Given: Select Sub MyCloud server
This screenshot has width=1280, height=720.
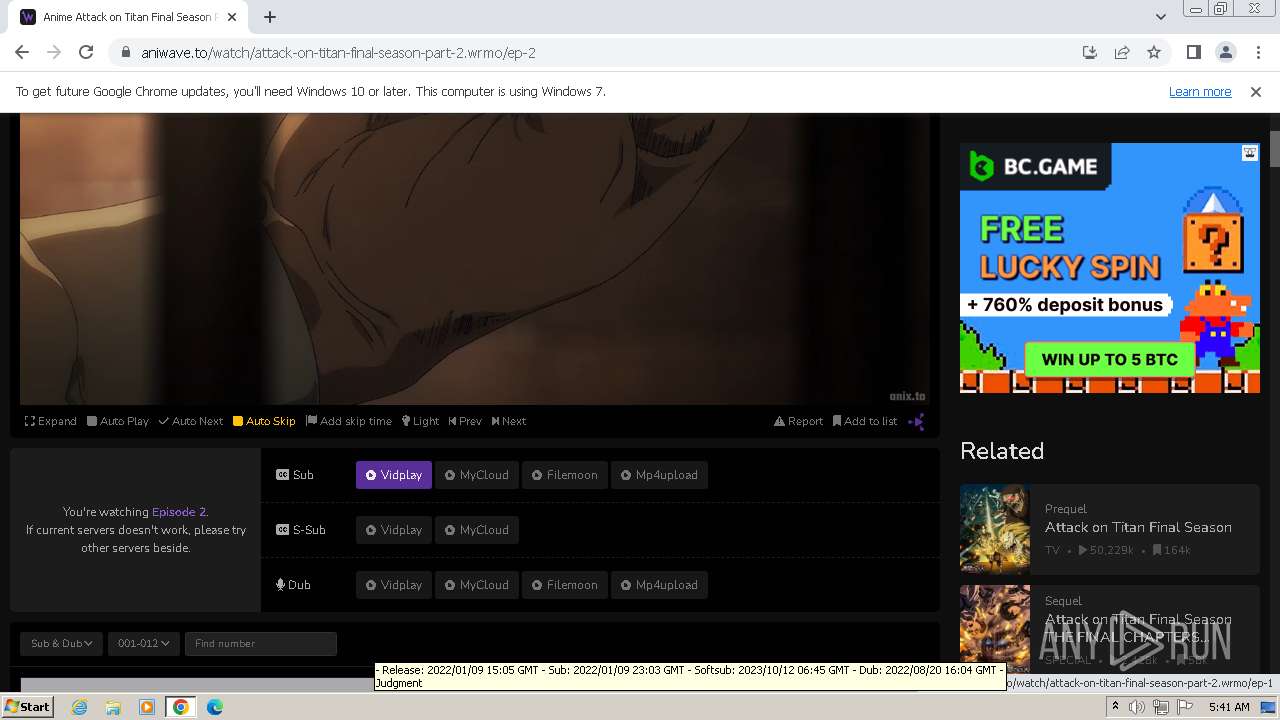Looking at the screenshot, I should (x=477, y=475).
